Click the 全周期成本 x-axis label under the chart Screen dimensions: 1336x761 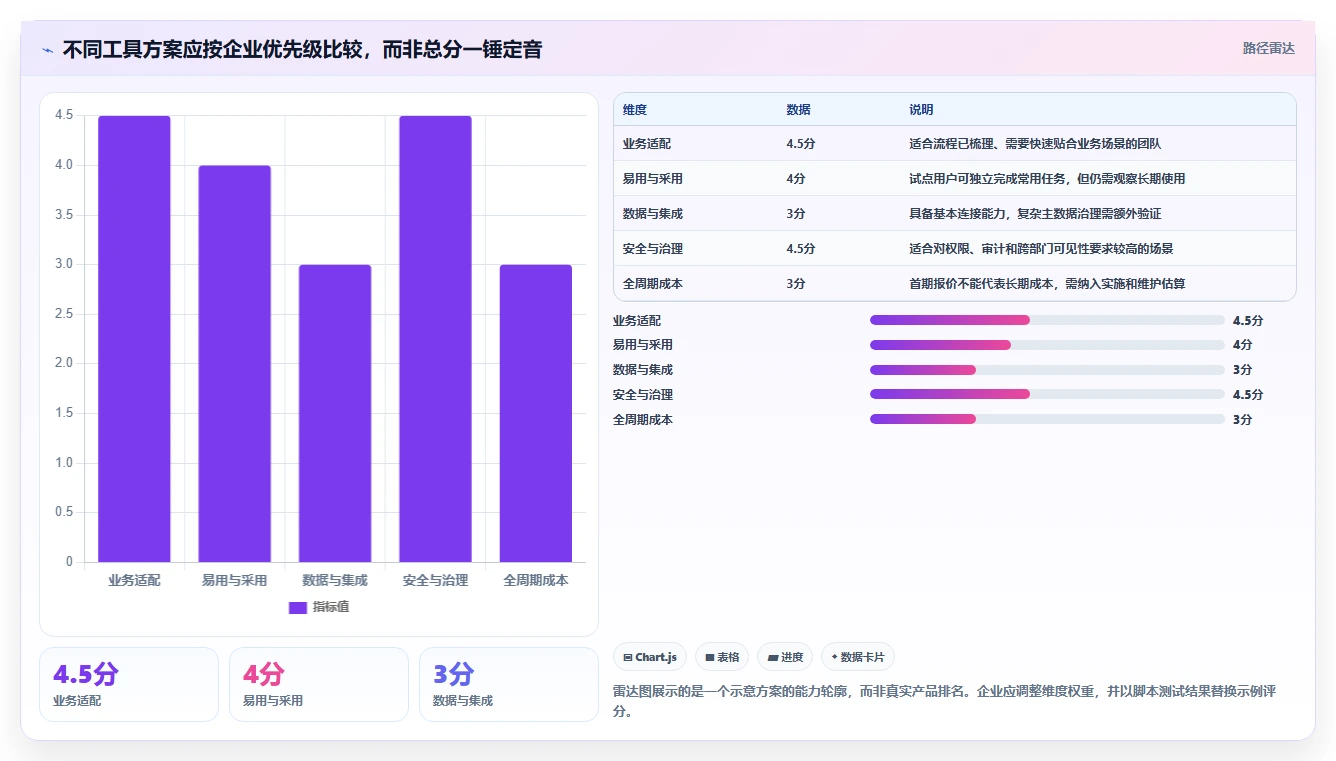tap(536, 580)
